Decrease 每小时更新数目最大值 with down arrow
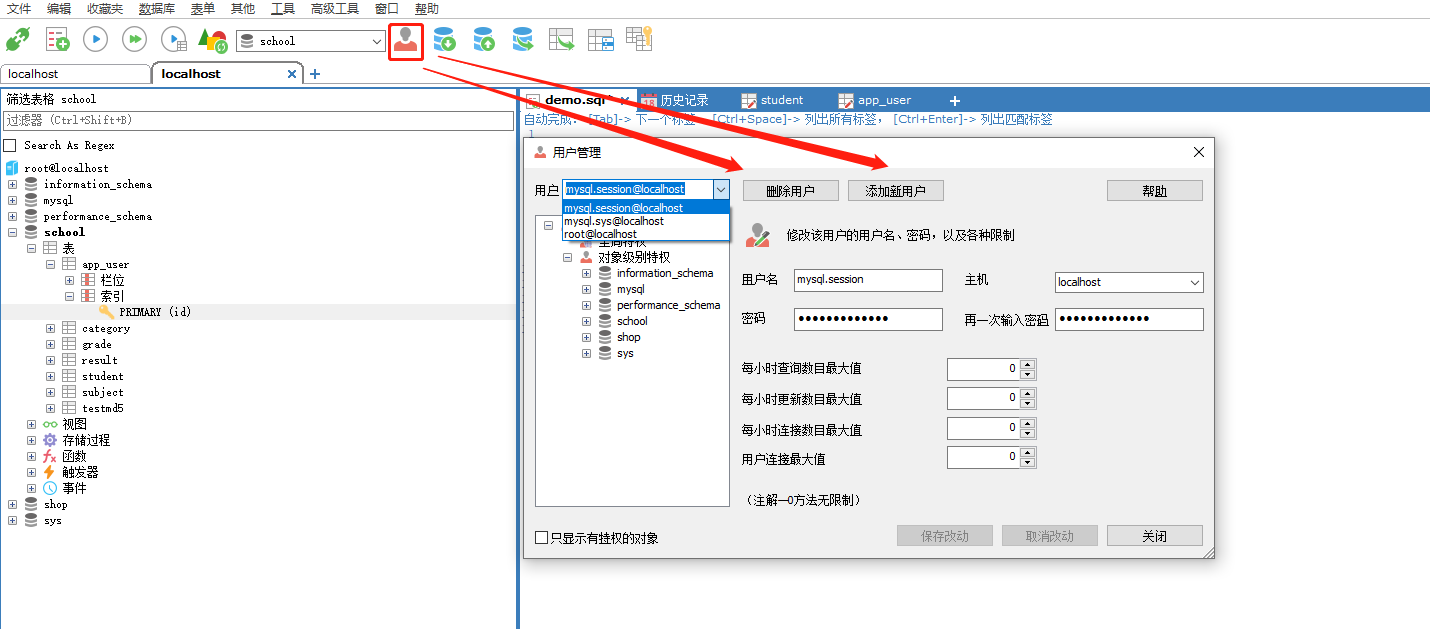The height and width of the screenshot is (629, 1430). [x=1028, y=404]
